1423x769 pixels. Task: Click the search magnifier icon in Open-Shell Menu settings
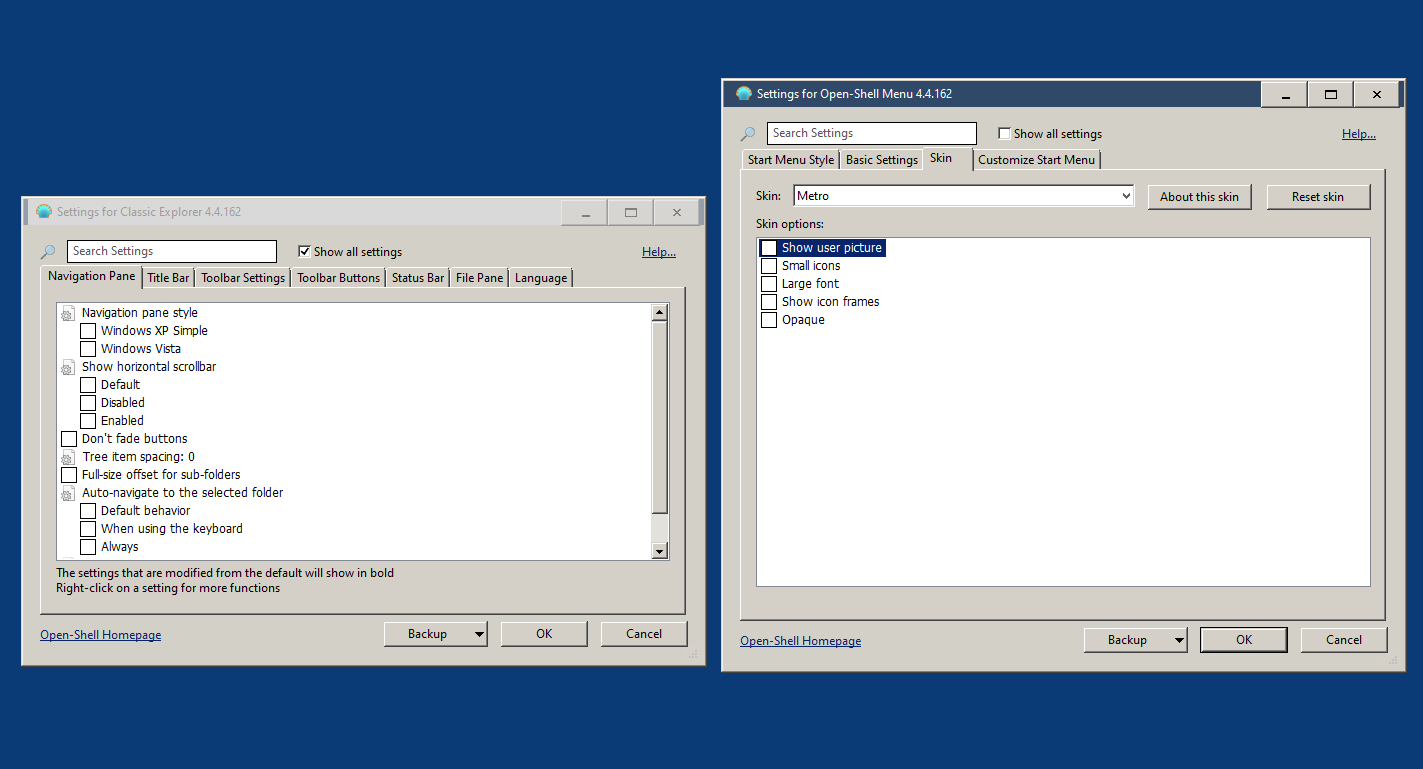click(x=748, y=133)
